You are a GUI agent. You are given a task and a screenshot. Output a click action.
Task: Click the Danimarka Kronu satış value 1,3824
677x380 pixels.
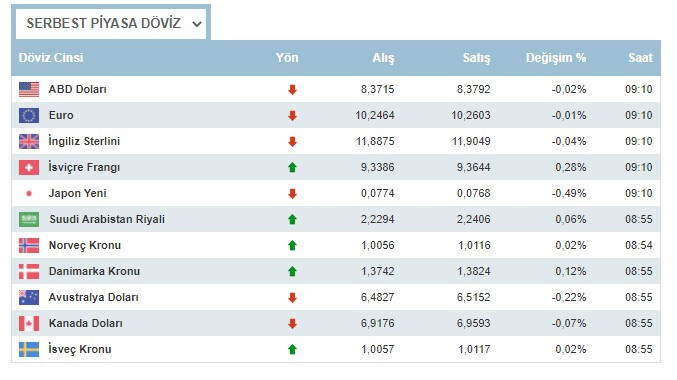(x=474, y=271)
